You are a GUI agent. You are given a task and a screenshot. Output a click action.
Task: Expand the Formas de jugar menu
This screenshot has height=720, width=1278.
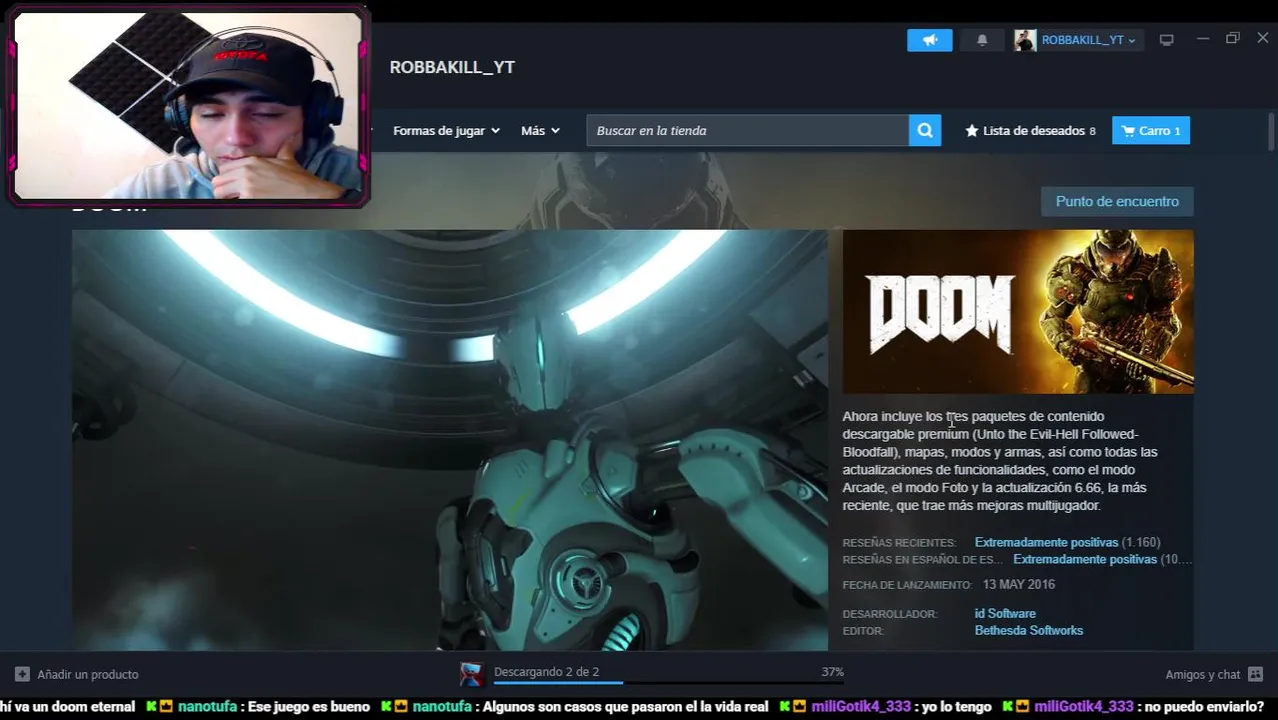click(446, 131)
